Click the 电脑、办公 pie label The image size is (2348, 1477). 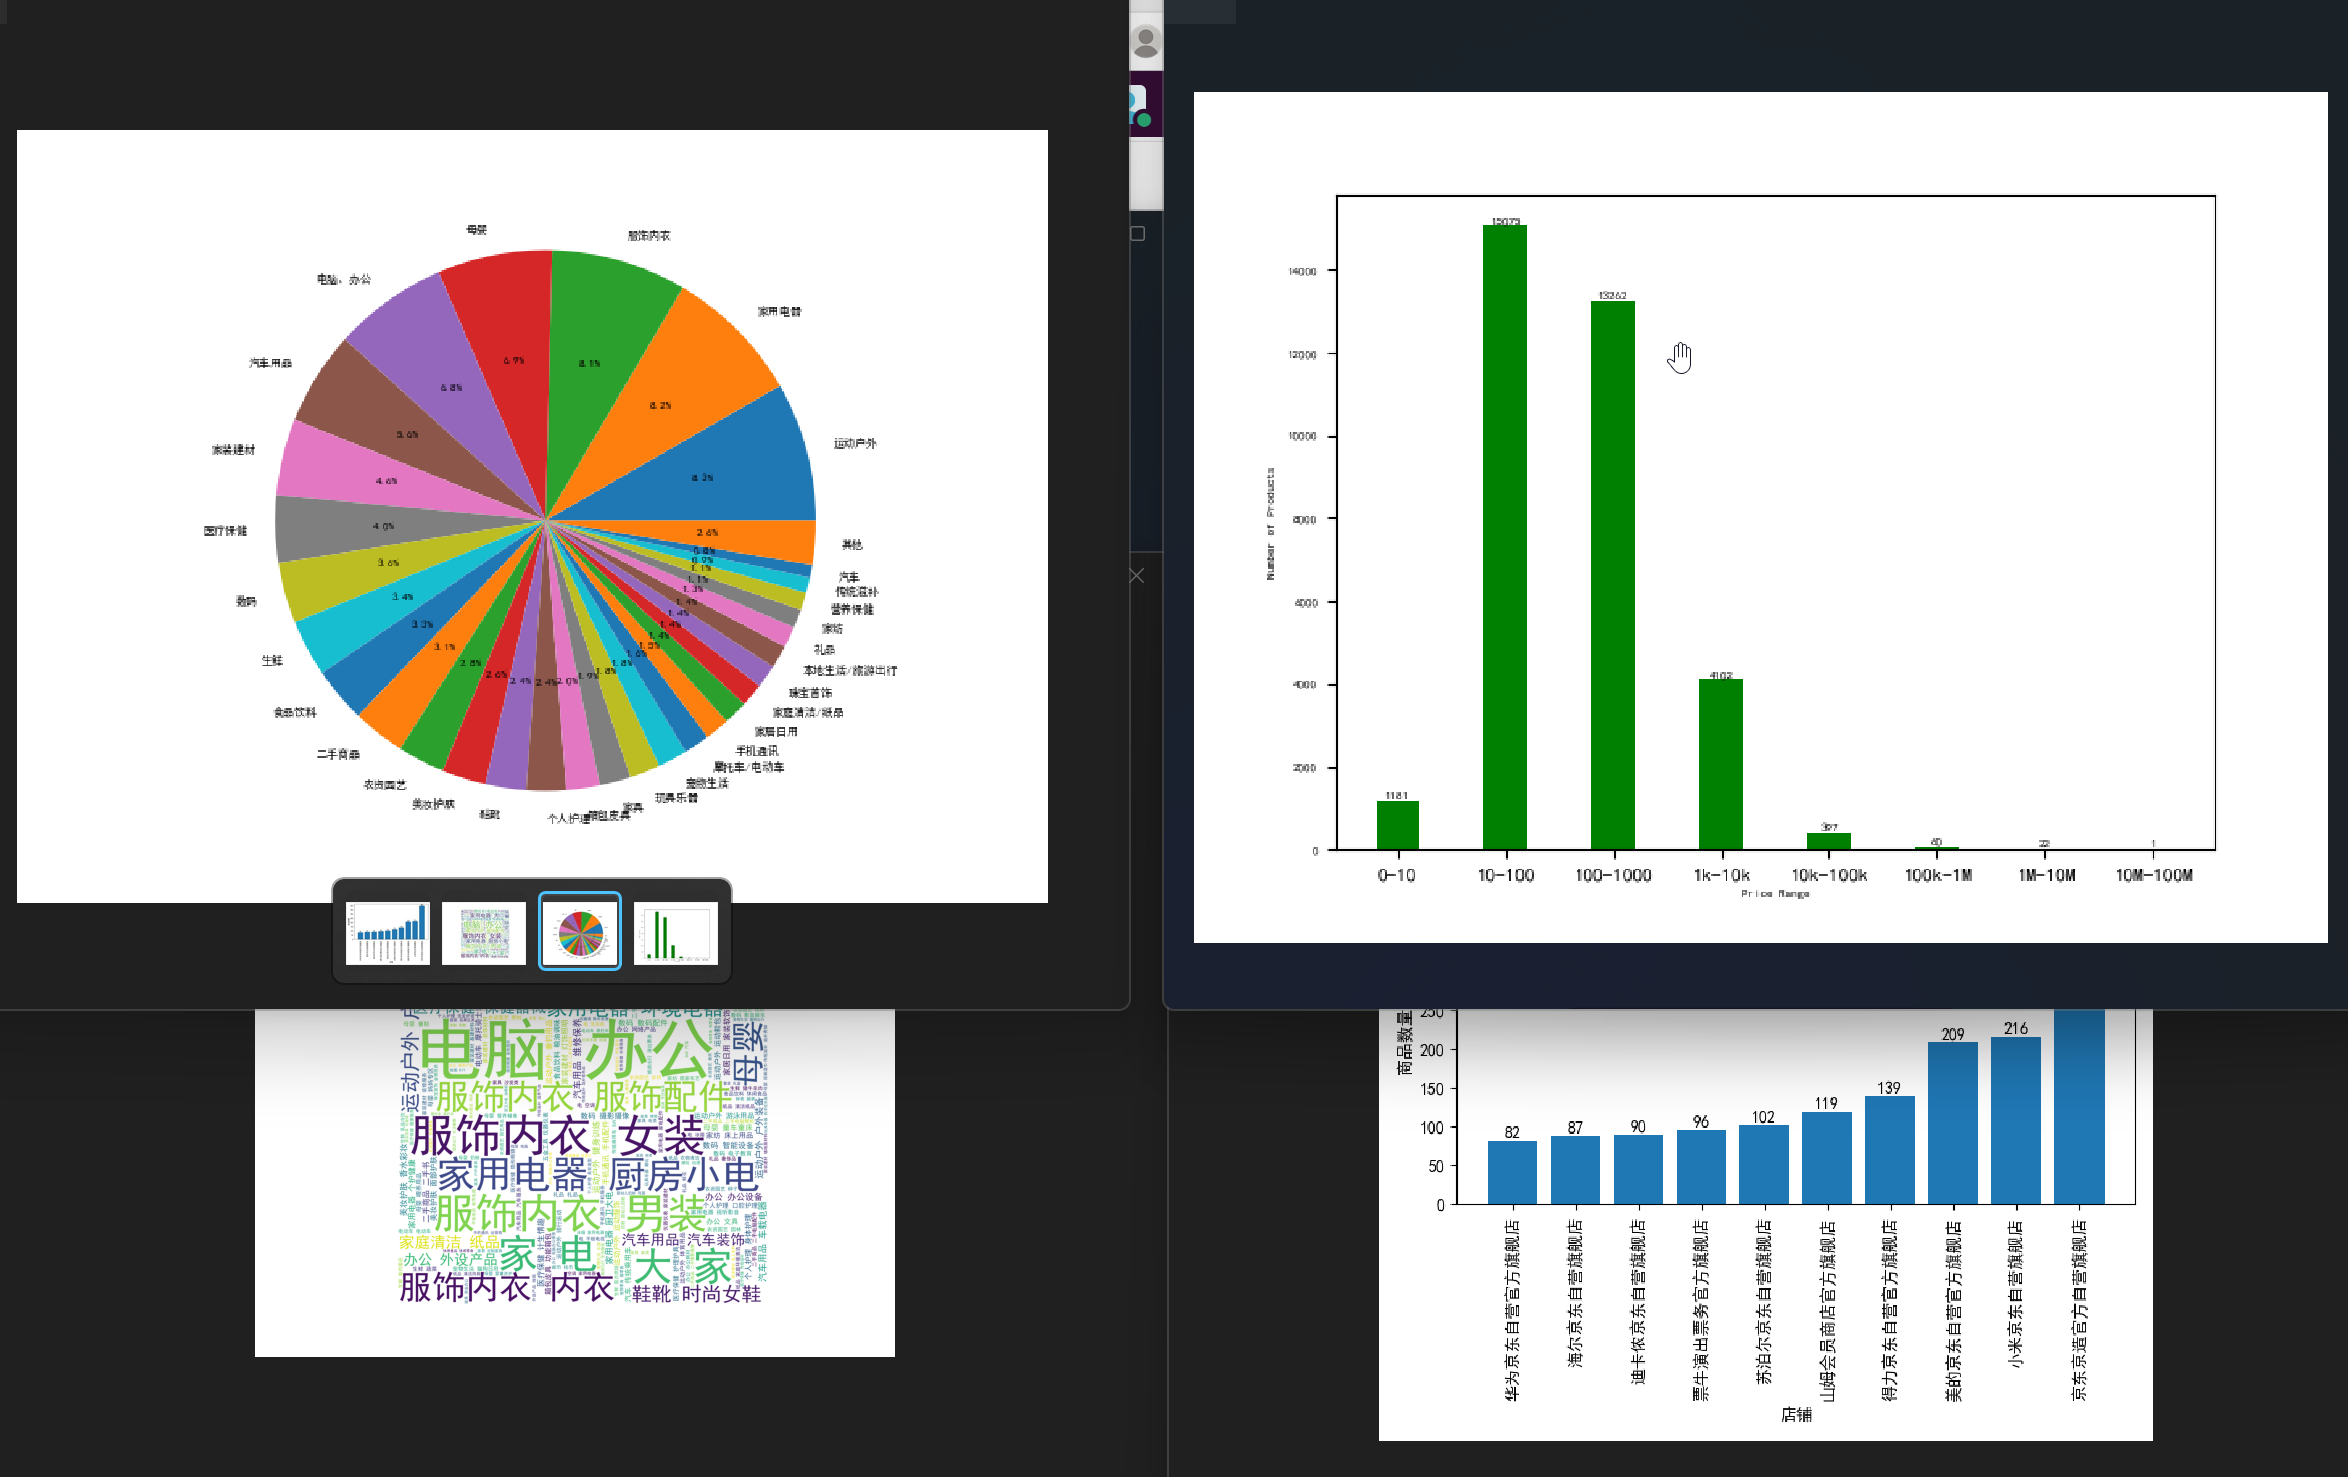coord(343,279)
